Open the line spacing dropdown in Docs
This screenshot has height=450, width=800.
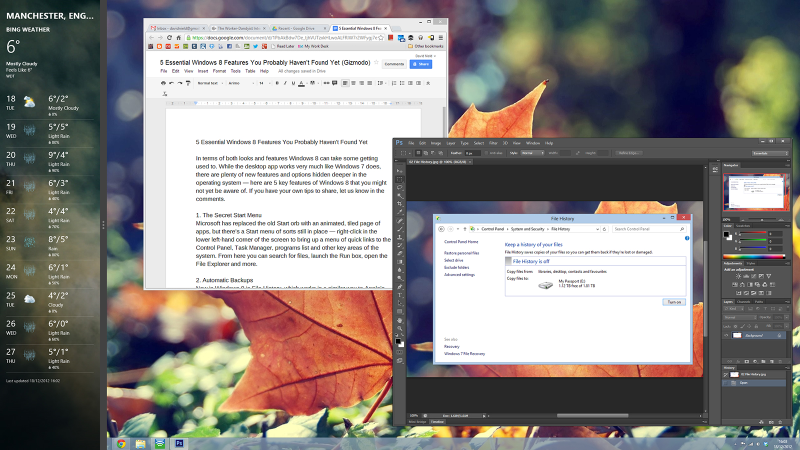[x=381, y=83]
